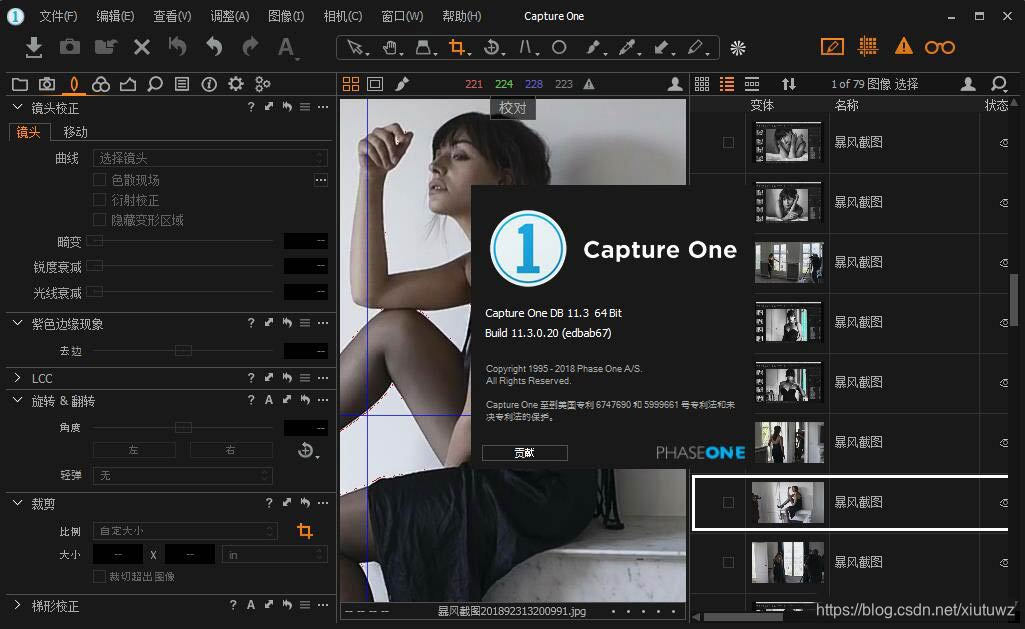Toggle the orange Proofing glasses icon

[940, 47]
